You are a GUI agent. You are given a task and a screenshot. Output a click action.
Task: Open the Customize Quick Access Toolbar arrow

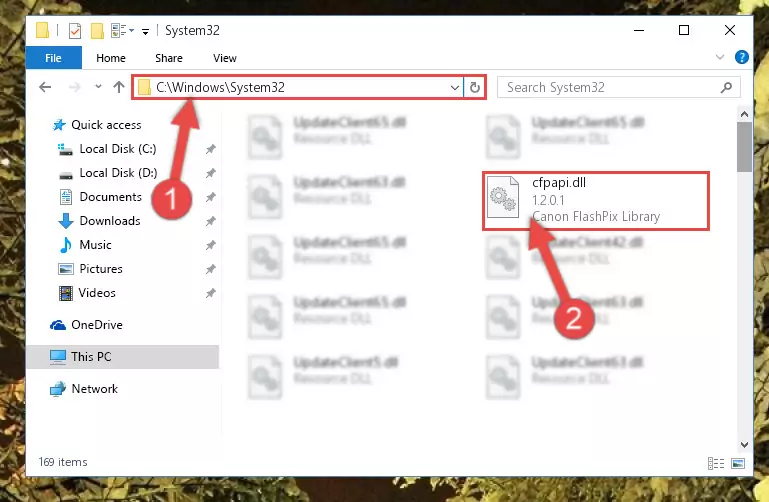pyautogui.click(x=145, y=32)
